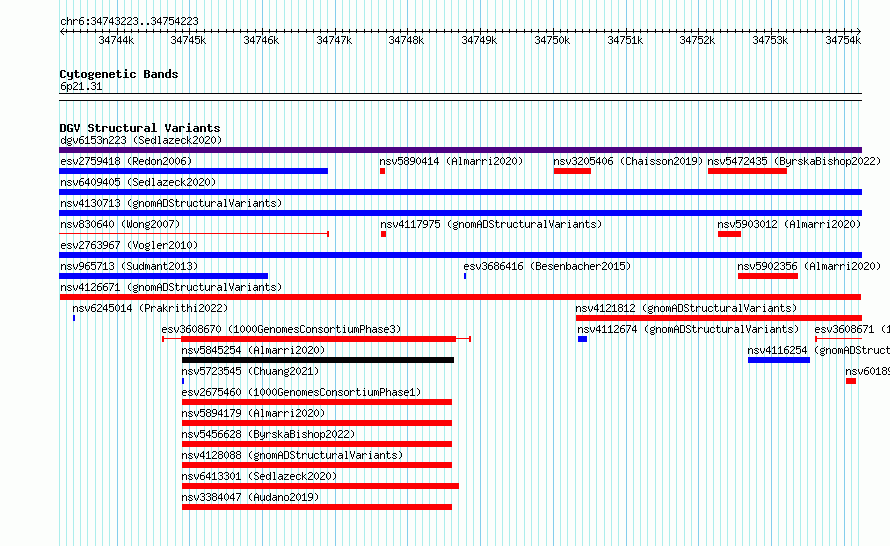Click the 34744k ruler tick label

tap(116, 40)
